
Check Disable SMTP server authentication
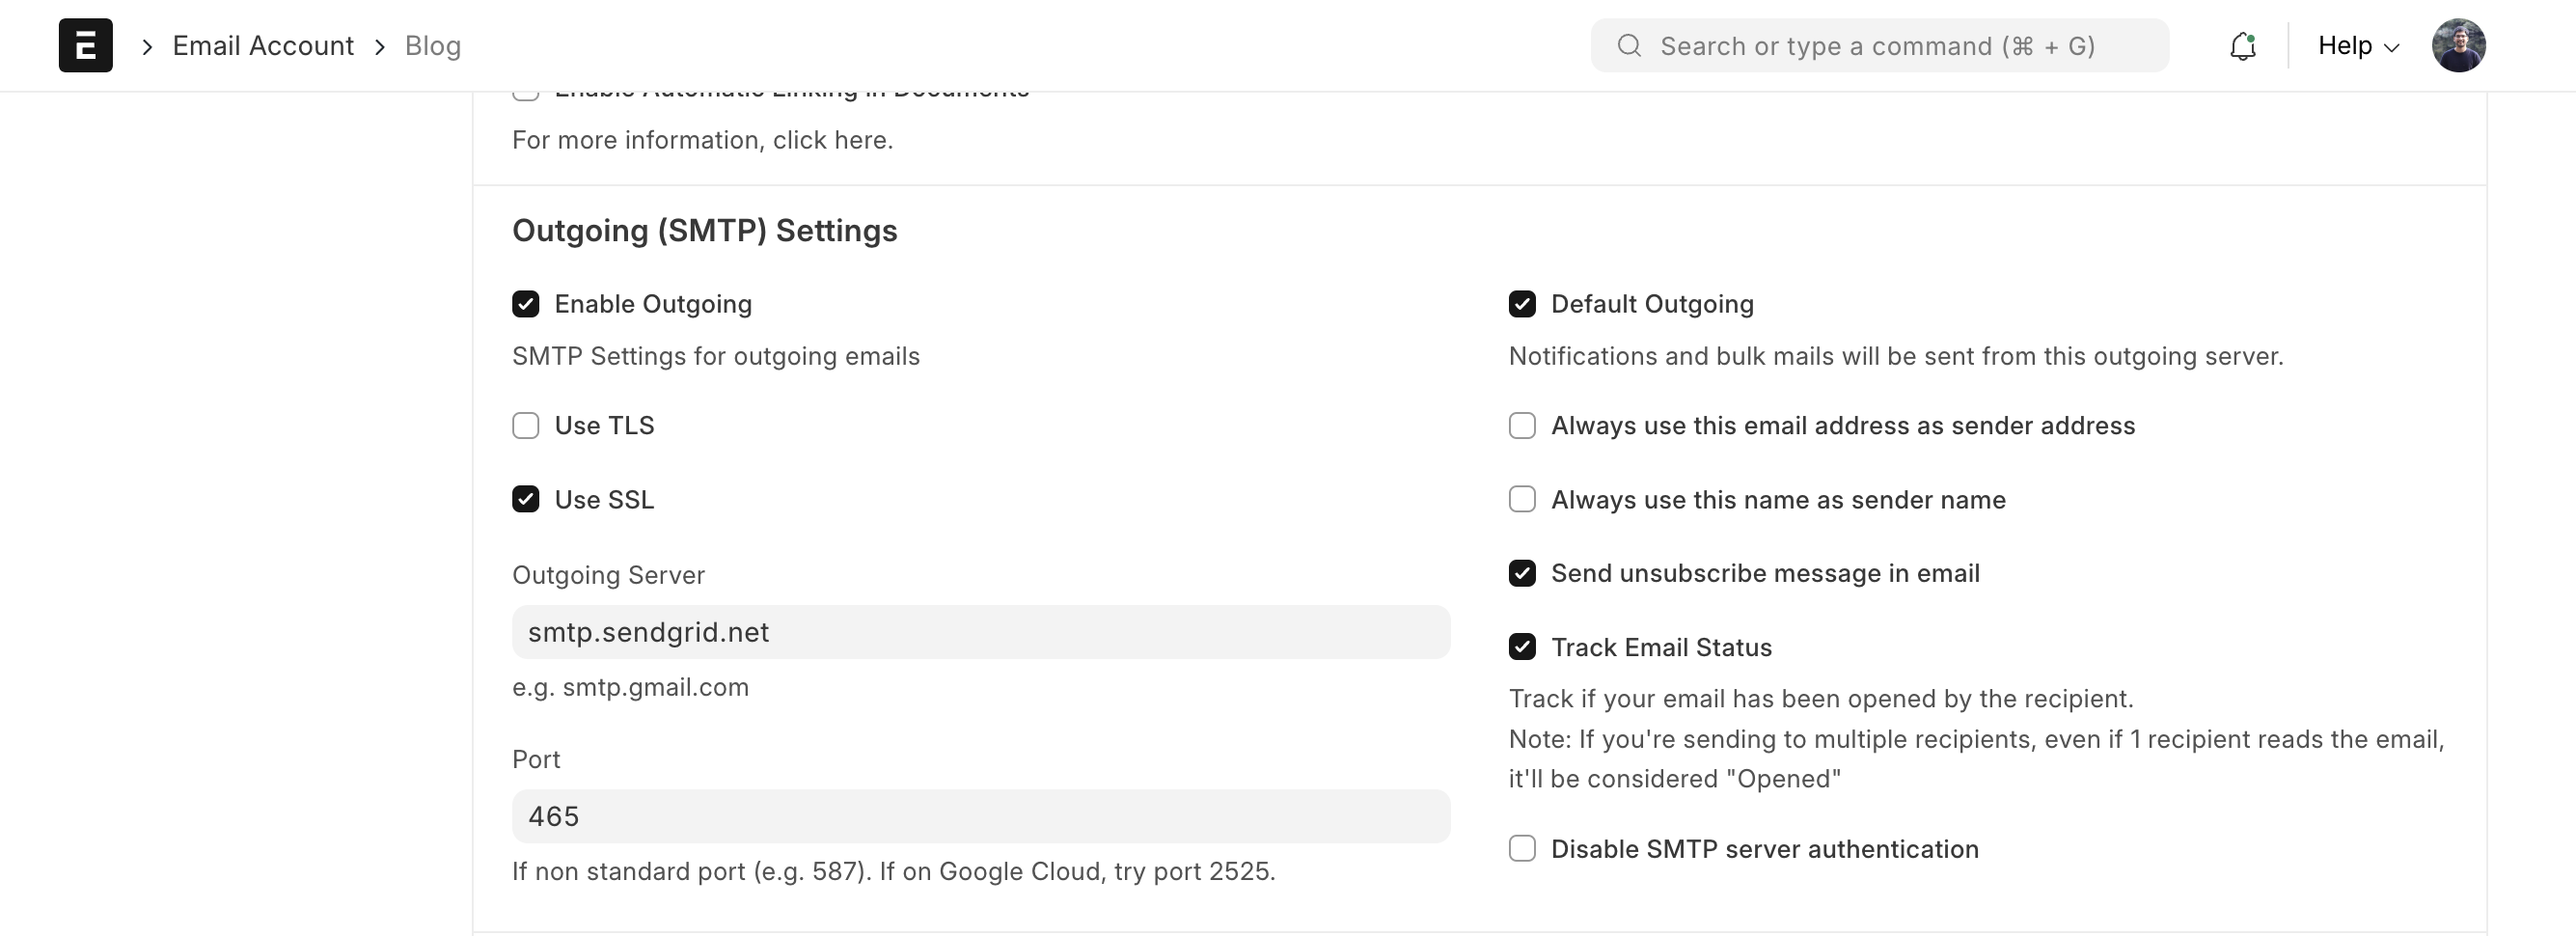coord(1522,849)
